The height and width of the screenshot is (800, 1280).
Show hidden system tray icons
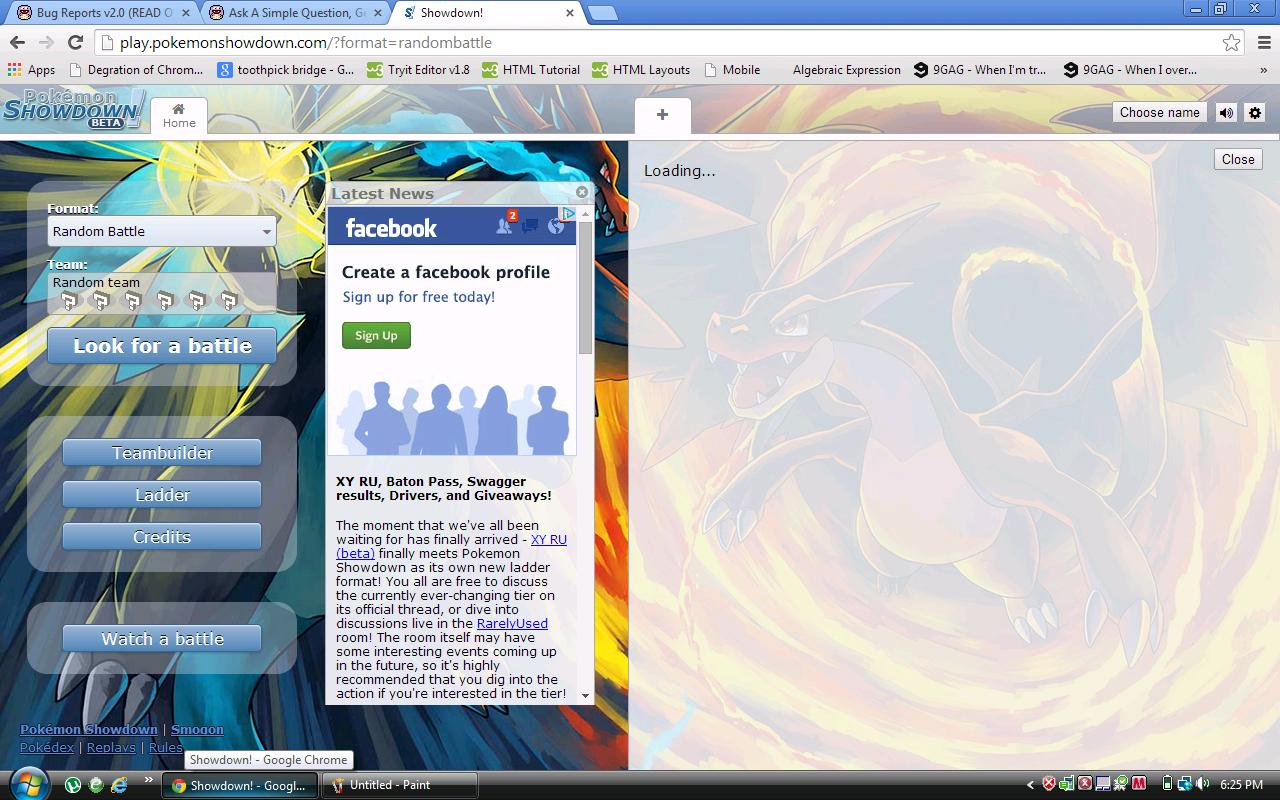[1031, 785]
